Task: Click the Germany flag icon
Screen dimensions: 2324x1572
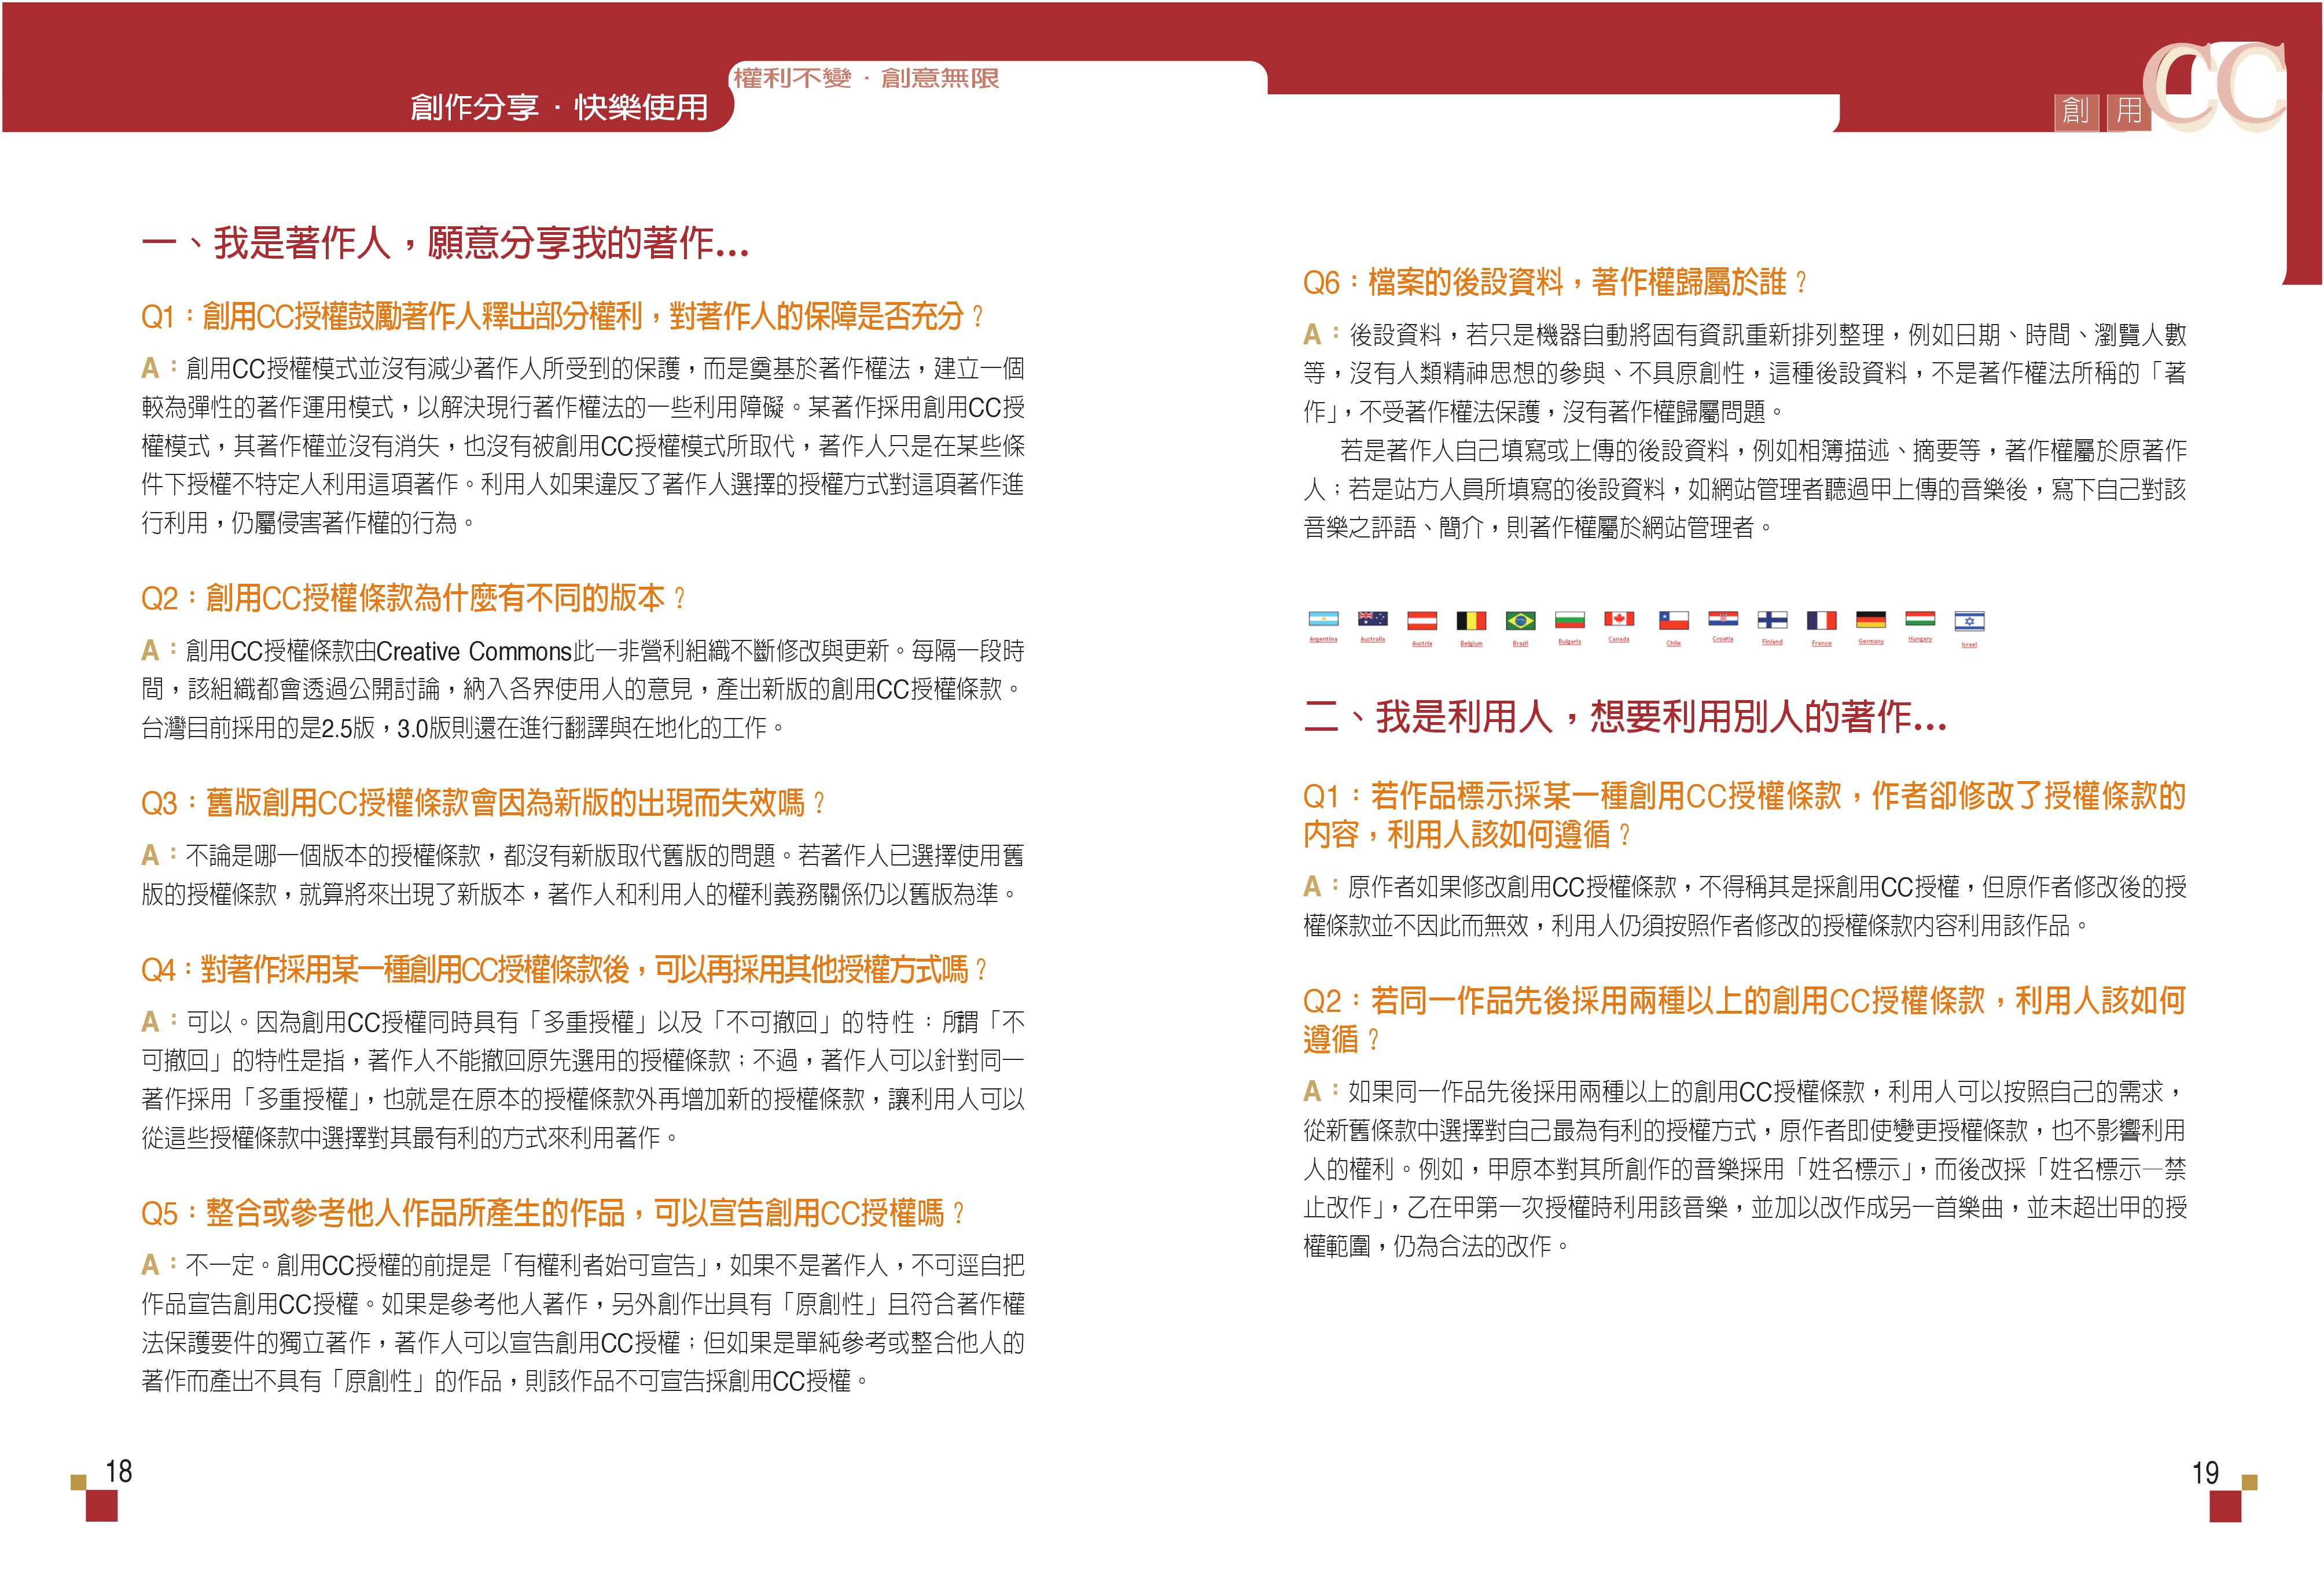Action: tap(1870, 620)
